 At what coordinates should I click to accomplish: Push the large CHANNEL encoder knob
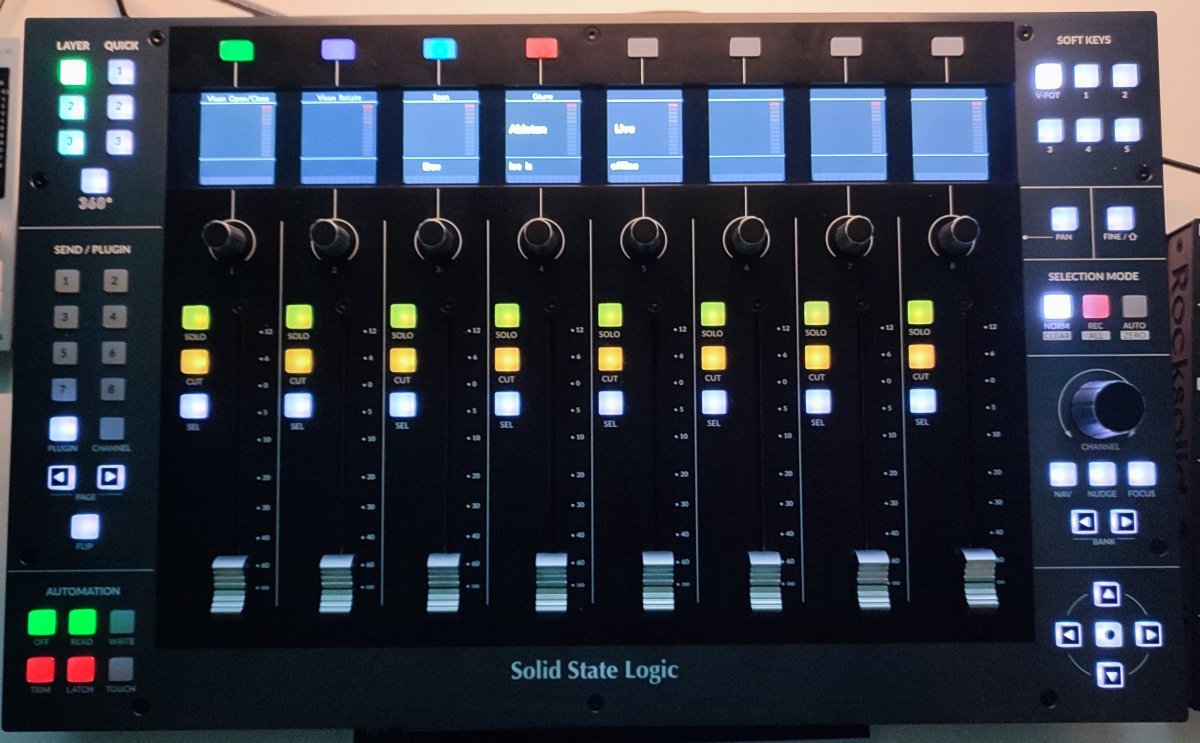(x=1106, y=405)
